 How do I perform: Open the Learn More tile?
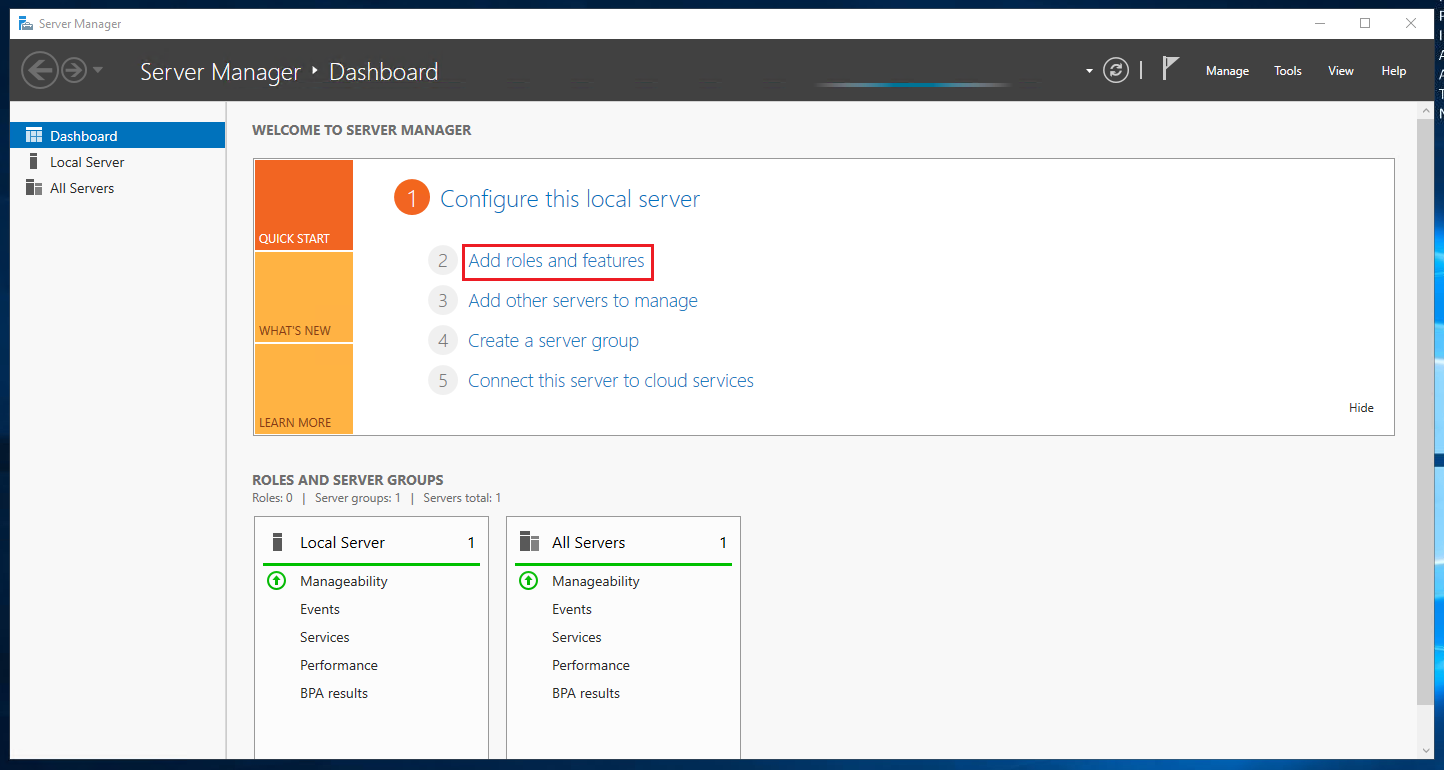pyautogui.click(x=303, y=389)
